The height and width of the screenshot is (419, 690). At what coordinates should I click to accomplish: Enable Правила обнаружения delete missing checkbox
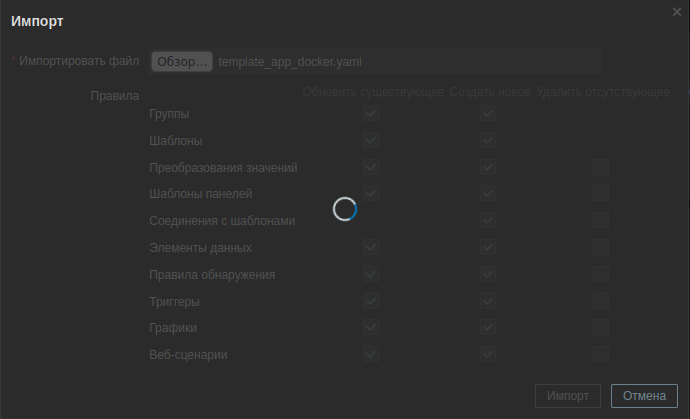[601, 274]
